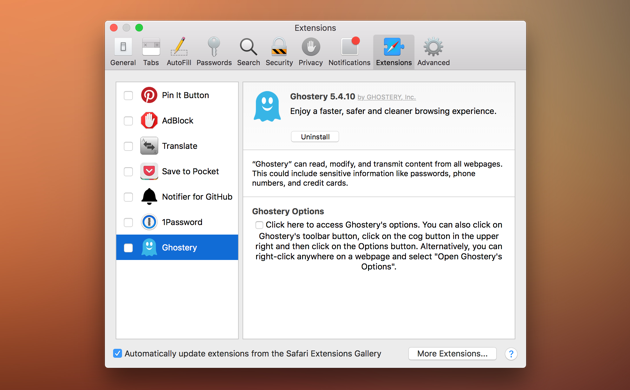The image size is (630, 390).
Task: Select the 1Password extension icon
Action: [x=149, y=222]
